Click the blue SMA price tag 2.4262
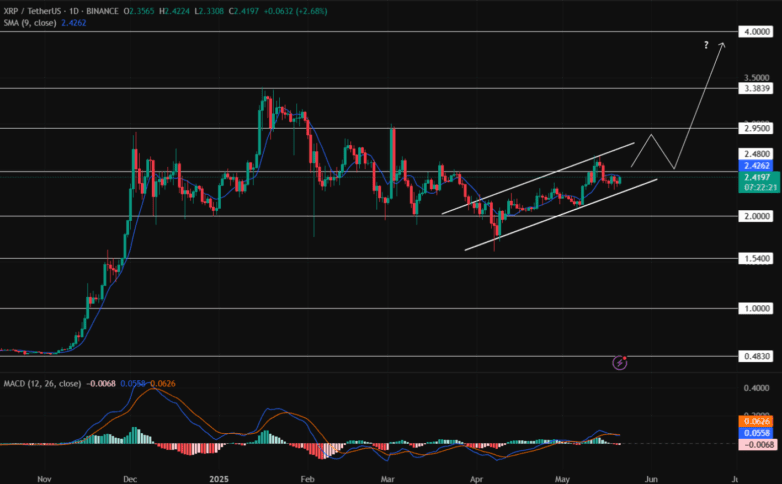This screenshot has height=484, width=782. coord(755,165)
